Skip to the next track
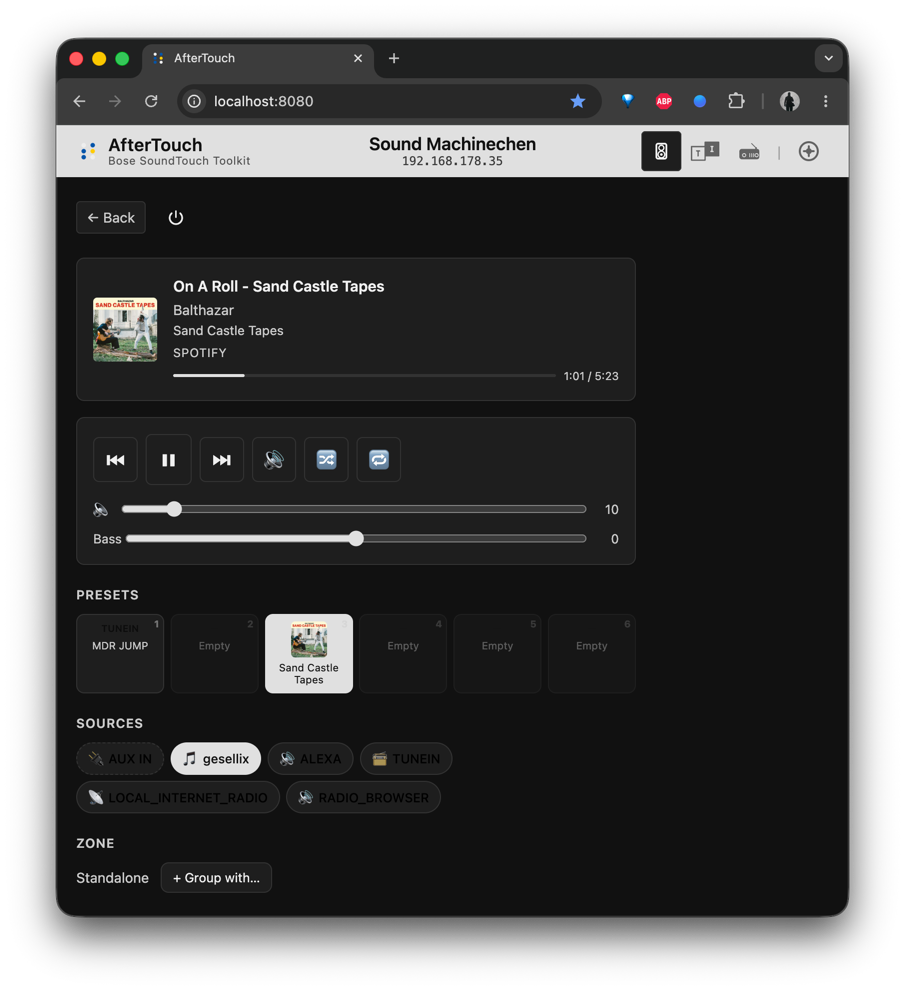905x991 pixels. (221, 459)
